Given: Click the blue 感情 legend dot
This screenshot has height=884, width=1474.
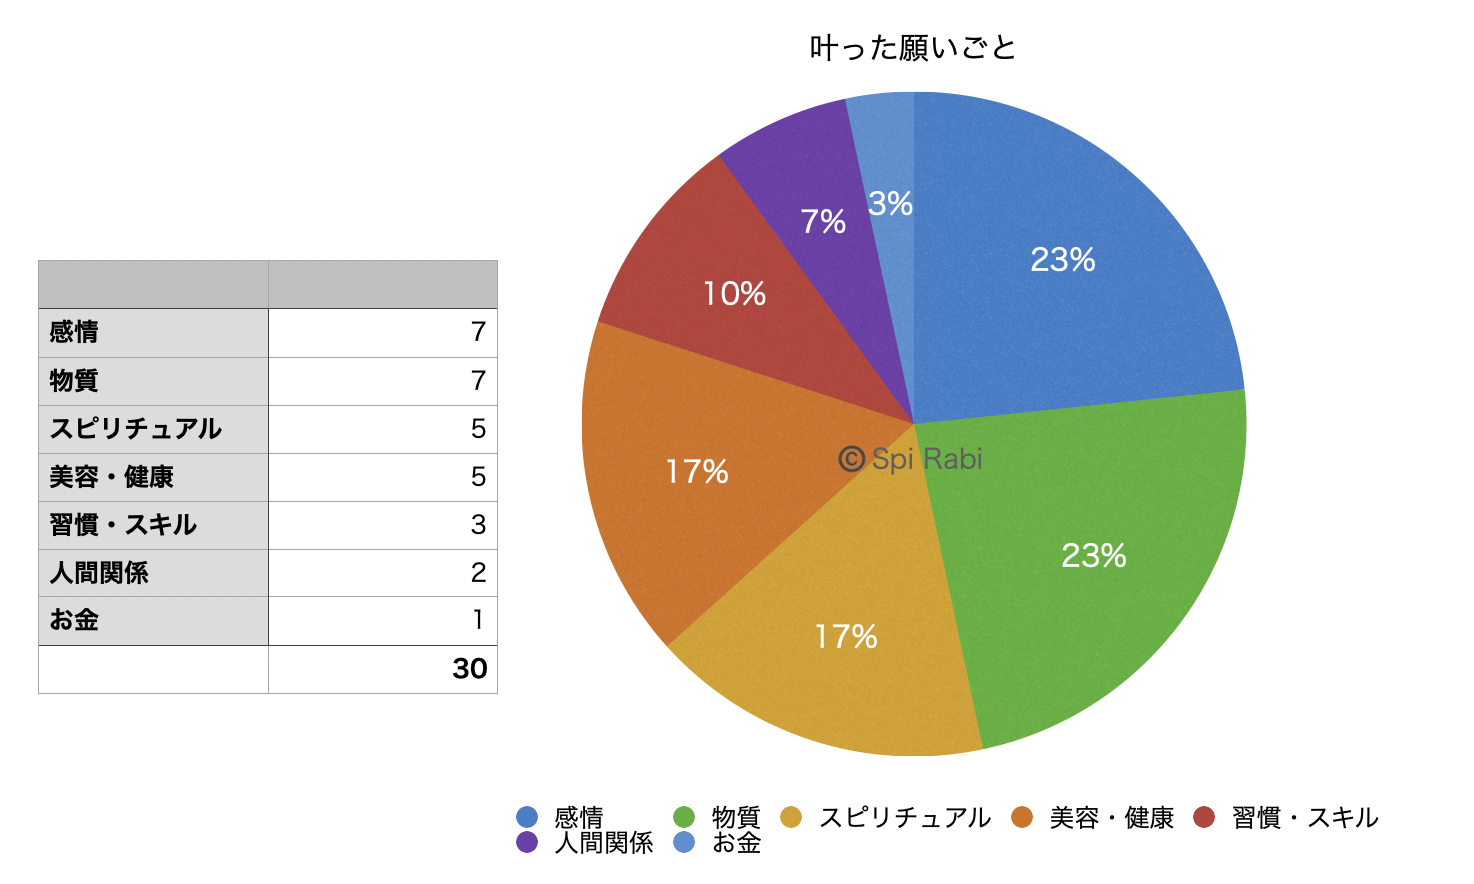Looking at the screenshot, I should (x=527, y=817).
